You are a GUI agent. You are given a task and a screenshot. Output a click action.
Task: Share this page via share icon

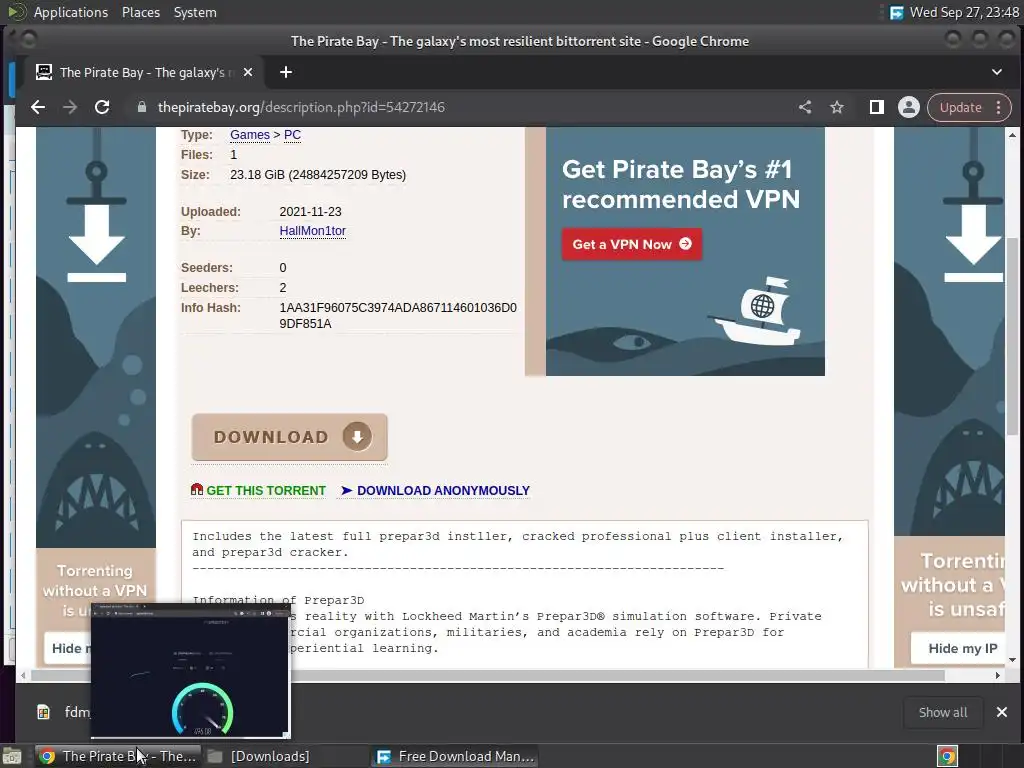pos(805,107)
